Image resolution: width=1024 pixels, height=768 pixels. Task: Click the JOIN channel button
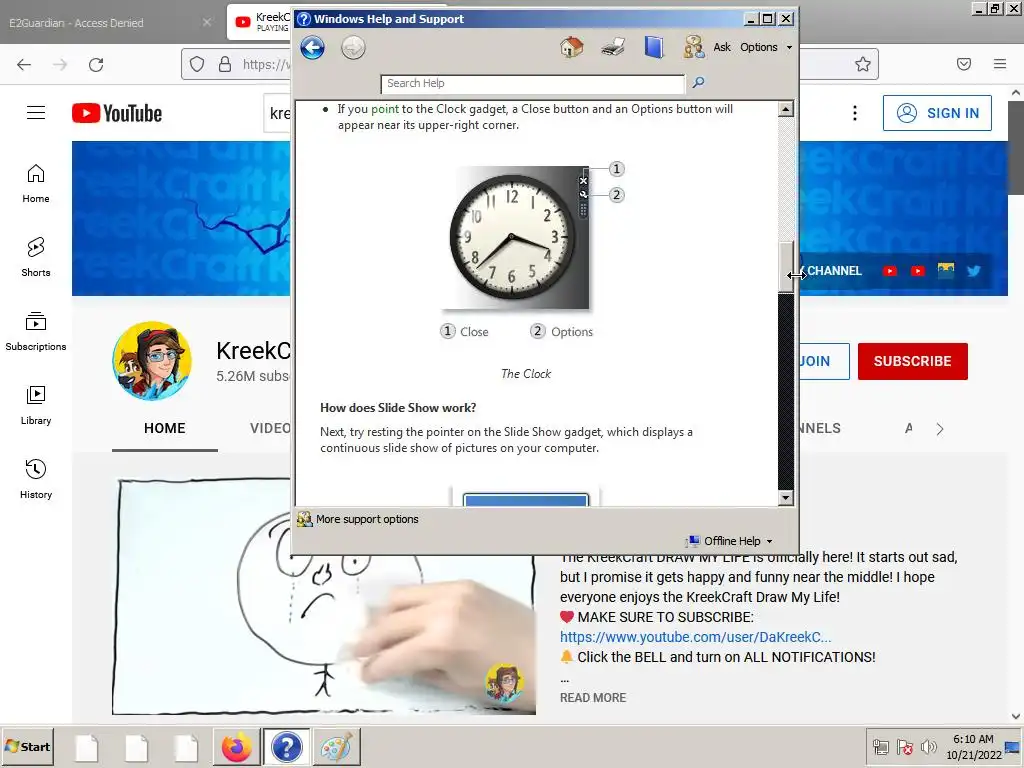[x=824, y=361]
